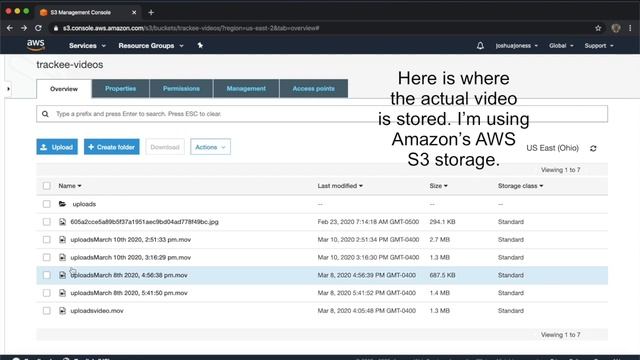Open the Services dropdown menu
Image resolution: width=640 pixels, height=360 pixels.
click(x=87, y=46)
